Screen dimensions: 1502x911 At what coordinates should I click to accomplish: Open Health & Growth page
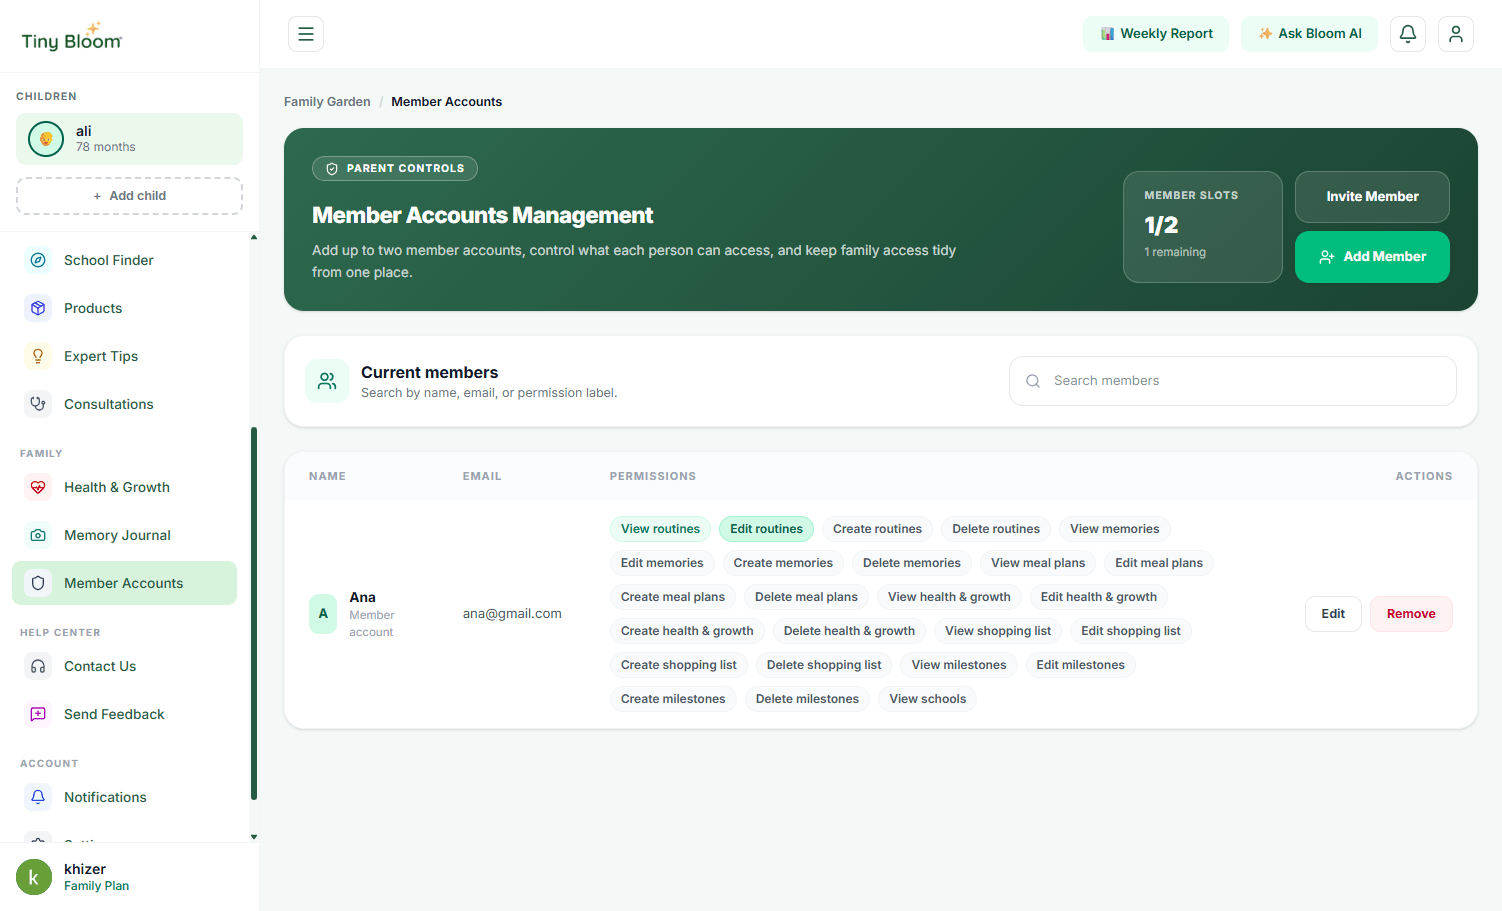[x=124, y=487]
